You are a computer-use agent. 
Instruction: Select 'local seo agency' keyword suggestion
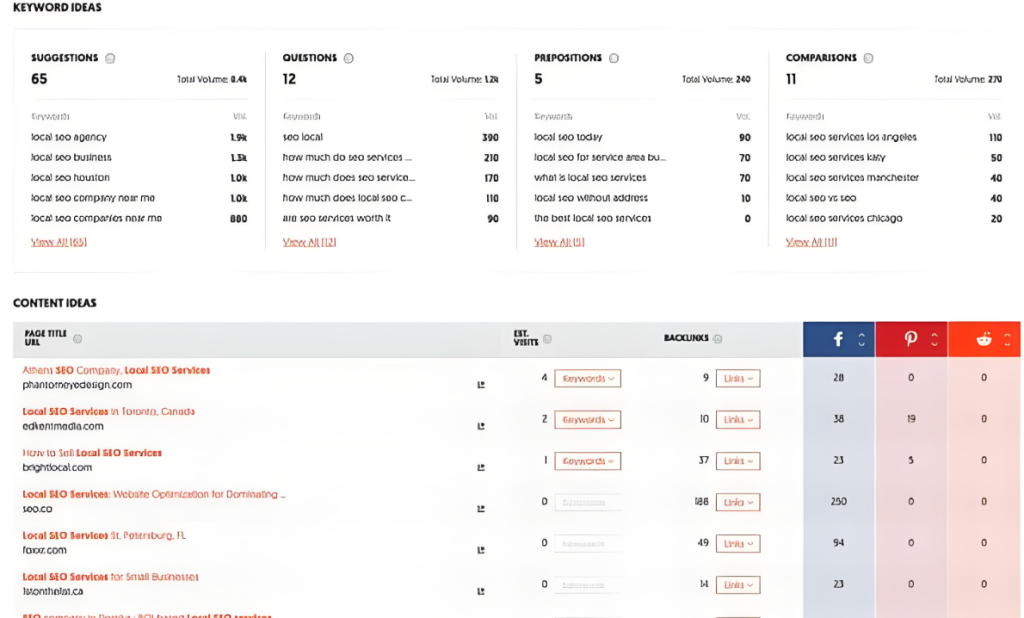[x=68, y=137]
